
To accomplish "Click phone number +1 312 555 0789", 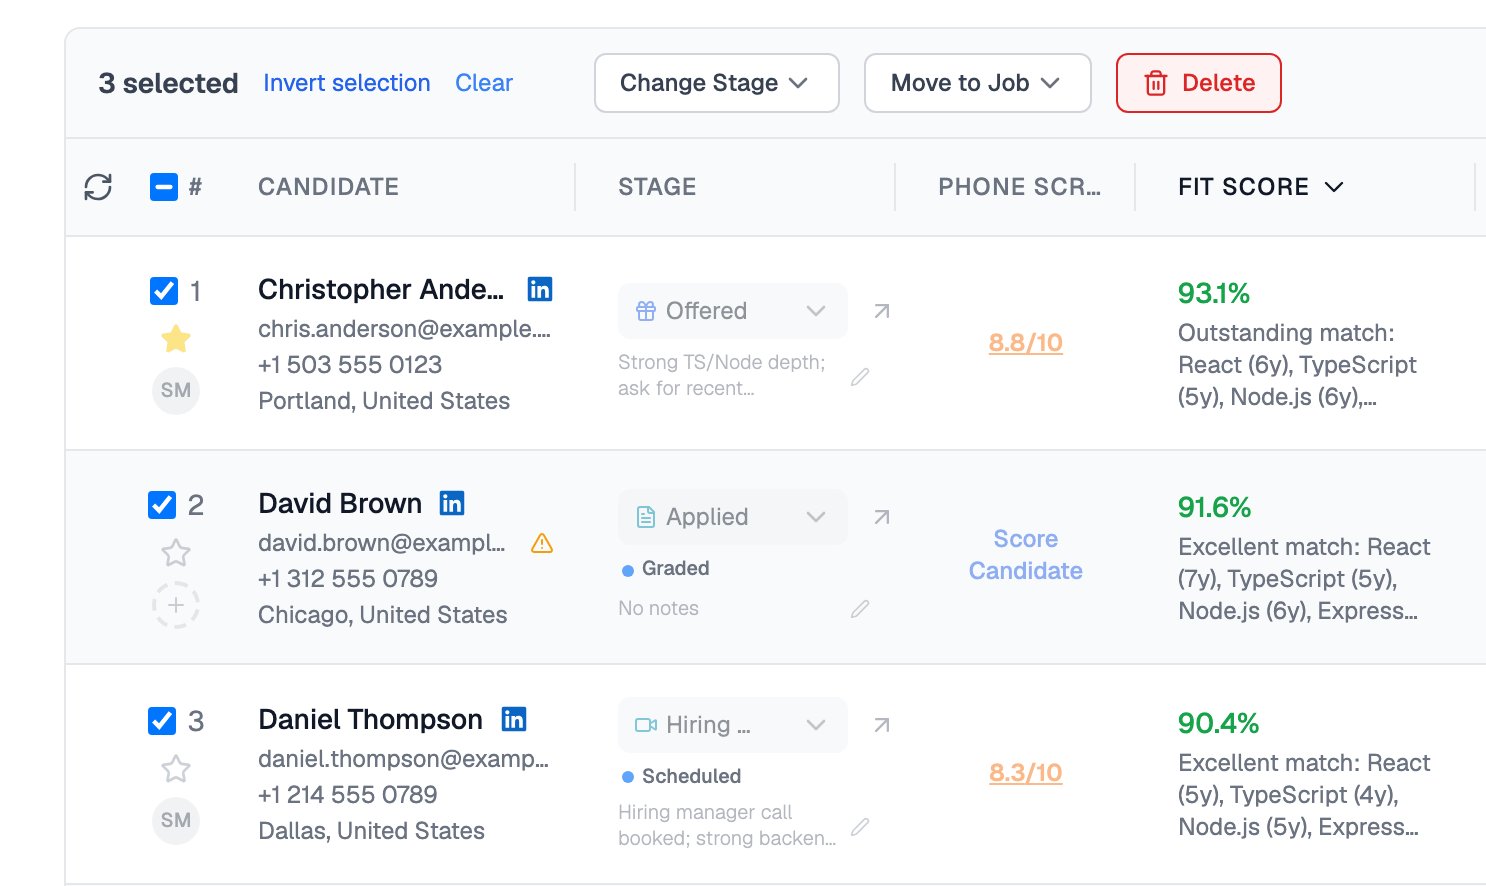I will [348, 579].
